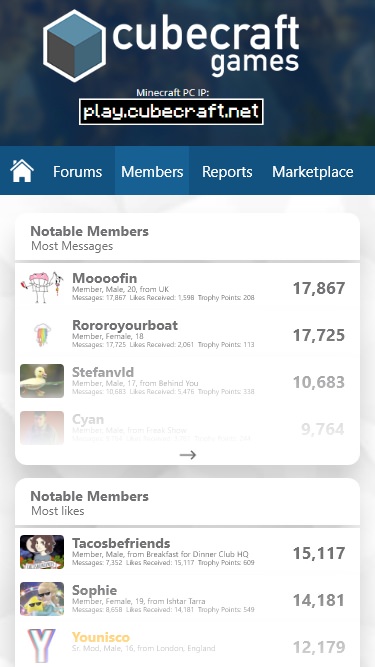Viewport: 375px width, 667px height.
Task: Click the Stefanvld username
Action: 103,372
